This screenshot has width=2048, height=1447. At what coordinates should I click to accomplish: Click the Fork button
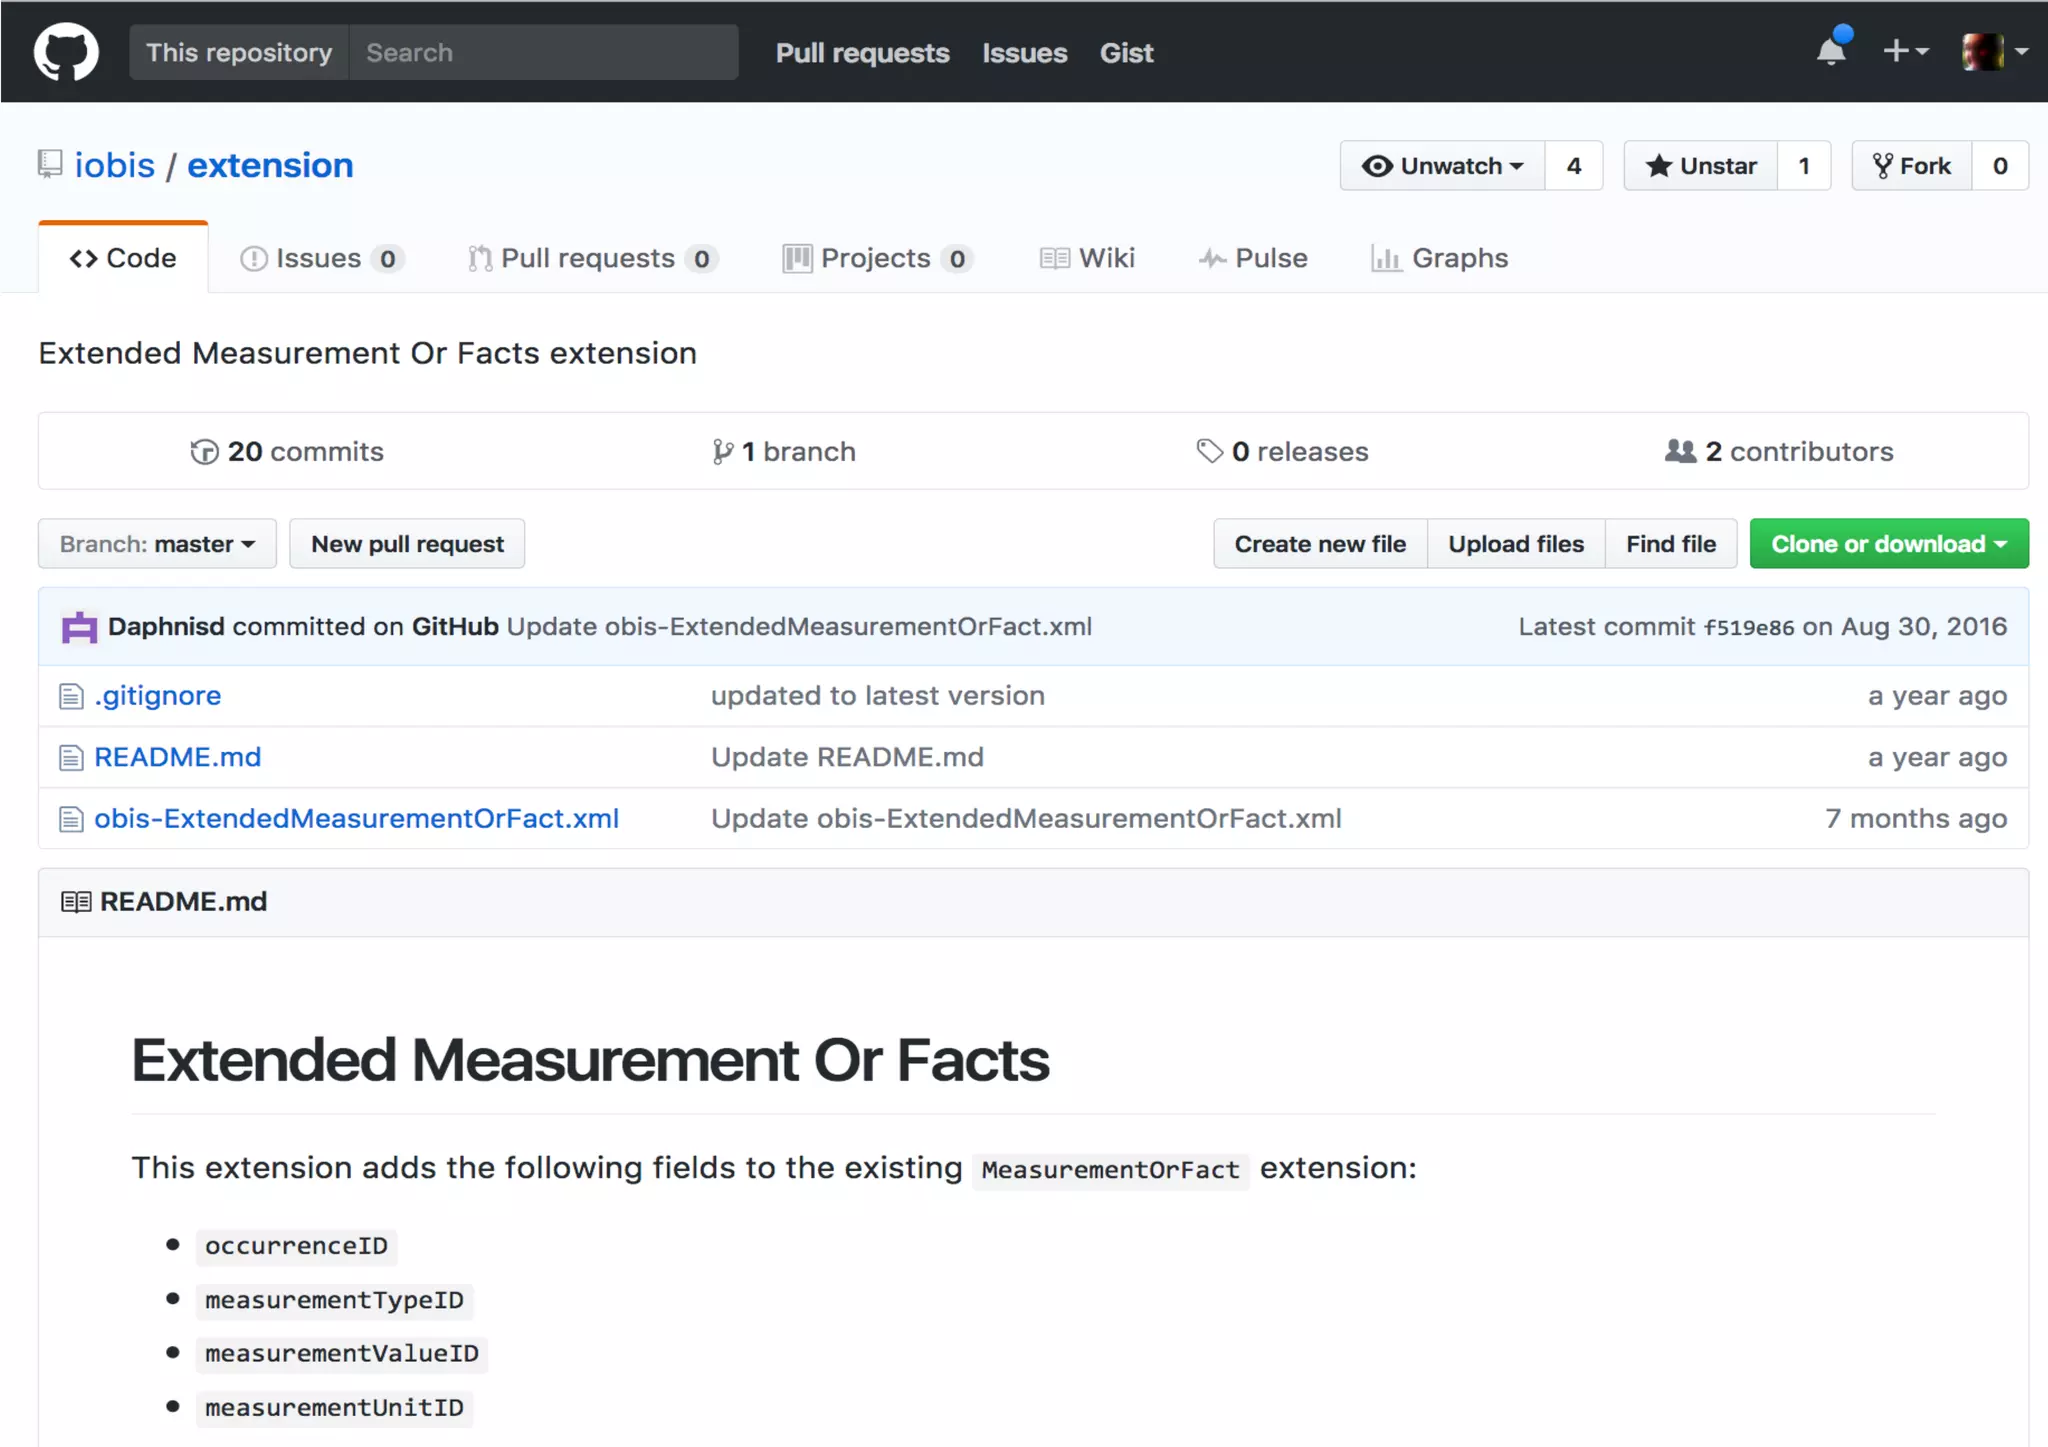coord(1912,166)
